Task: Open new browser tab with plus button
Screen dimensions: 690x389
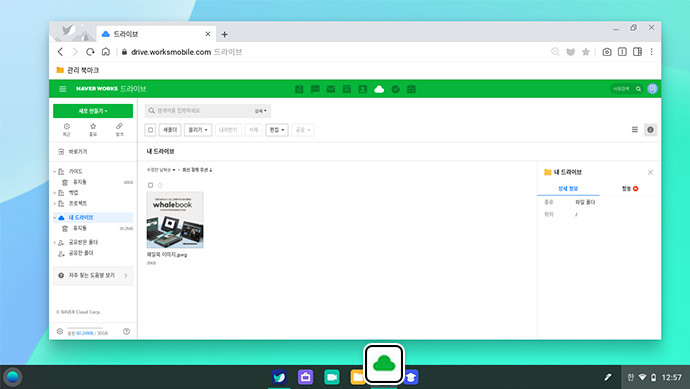Action: pyautogui.click(x=224, y=34)
